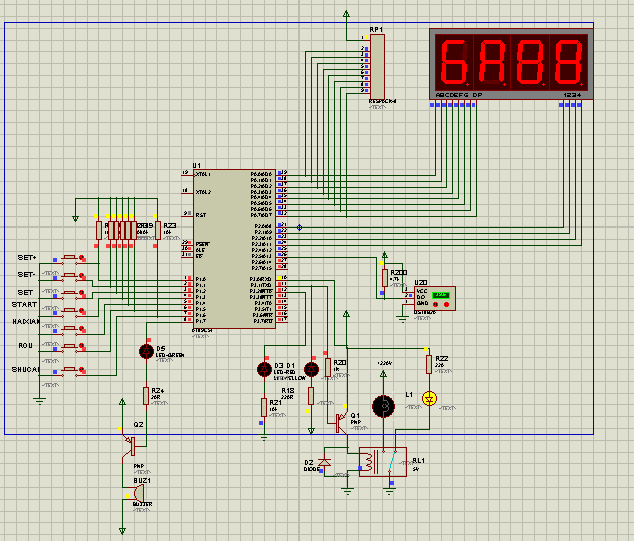Actuate the START push-button switch

click(x=70, y=311)
